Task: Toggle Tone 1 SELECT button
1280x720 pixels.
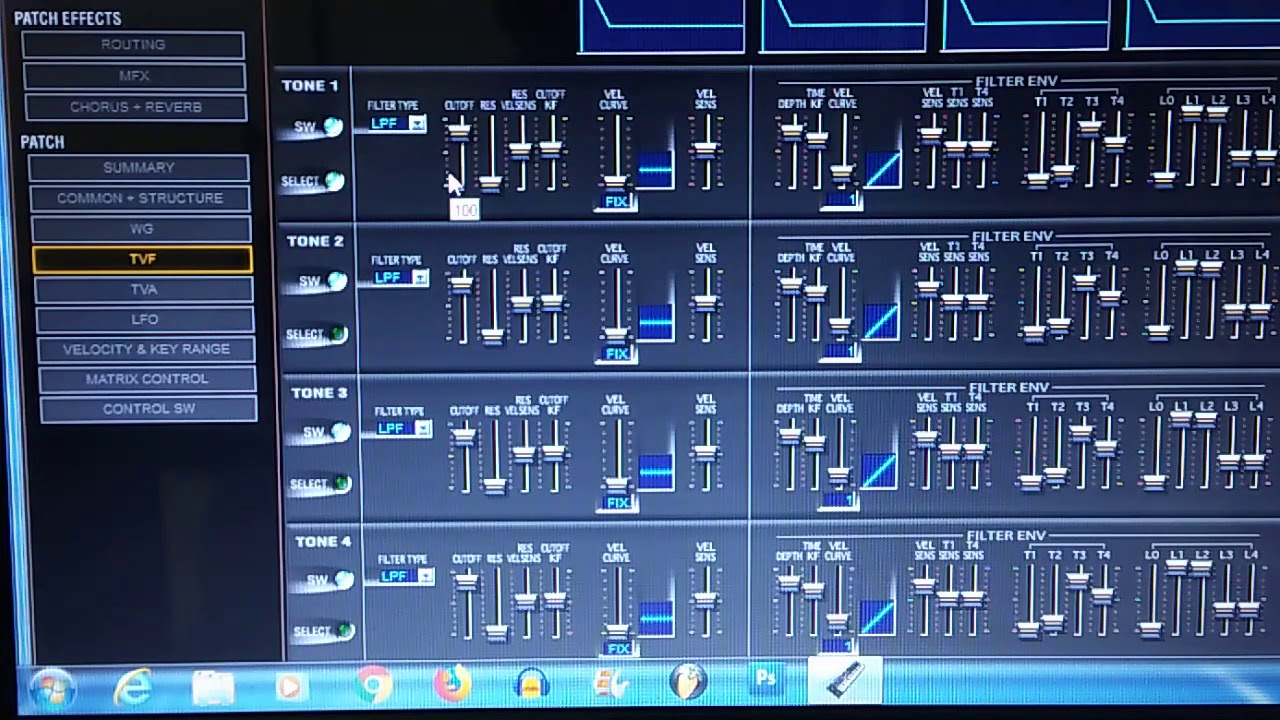Action: pos(333,181)
